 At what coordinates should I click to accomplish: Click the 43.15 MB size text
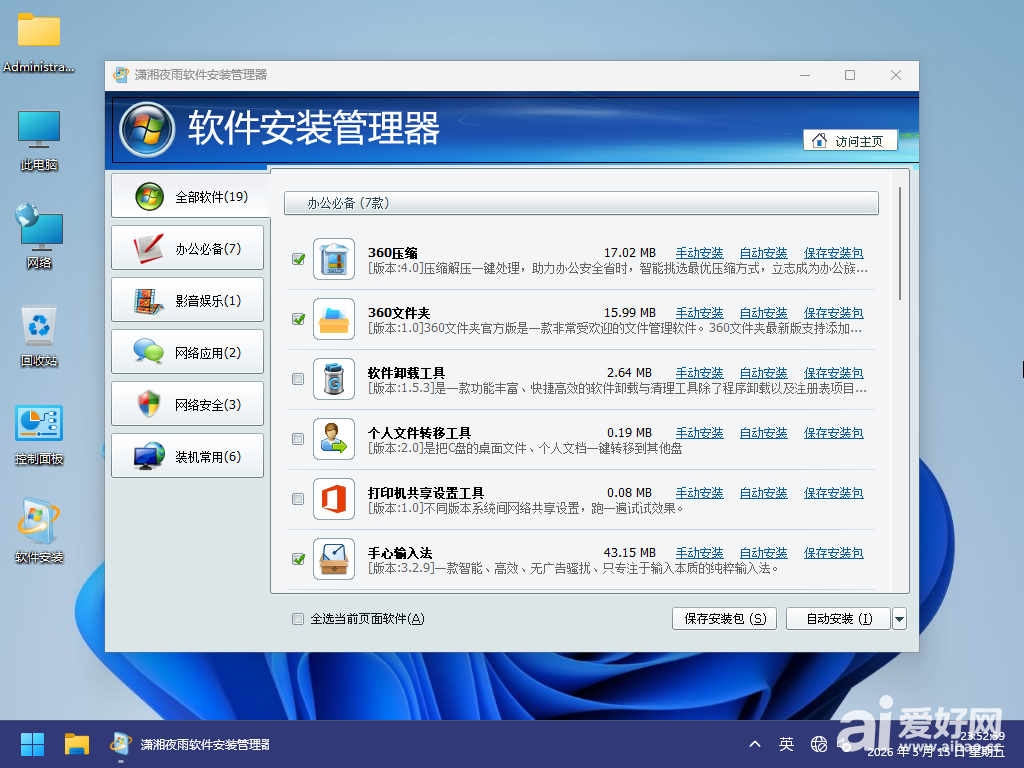(630, 554)
